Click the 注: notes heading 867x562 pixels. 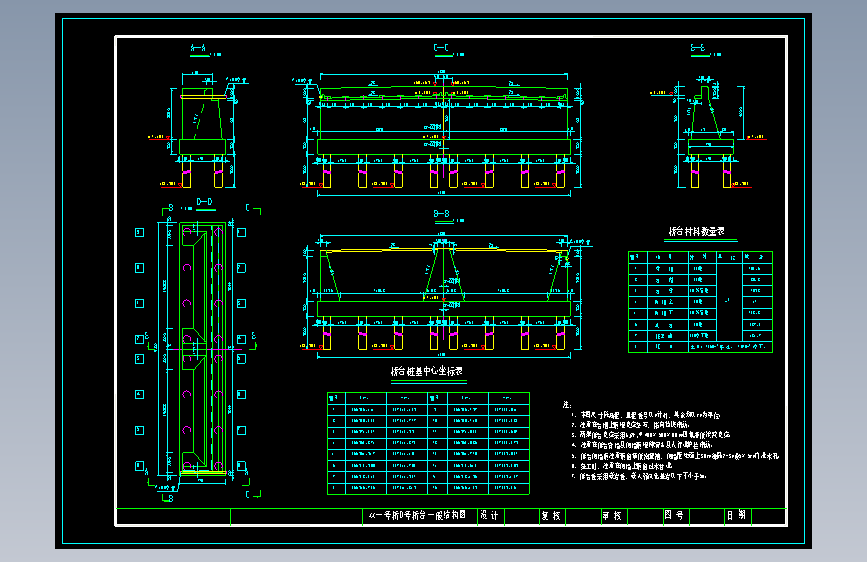click(567, 405)
